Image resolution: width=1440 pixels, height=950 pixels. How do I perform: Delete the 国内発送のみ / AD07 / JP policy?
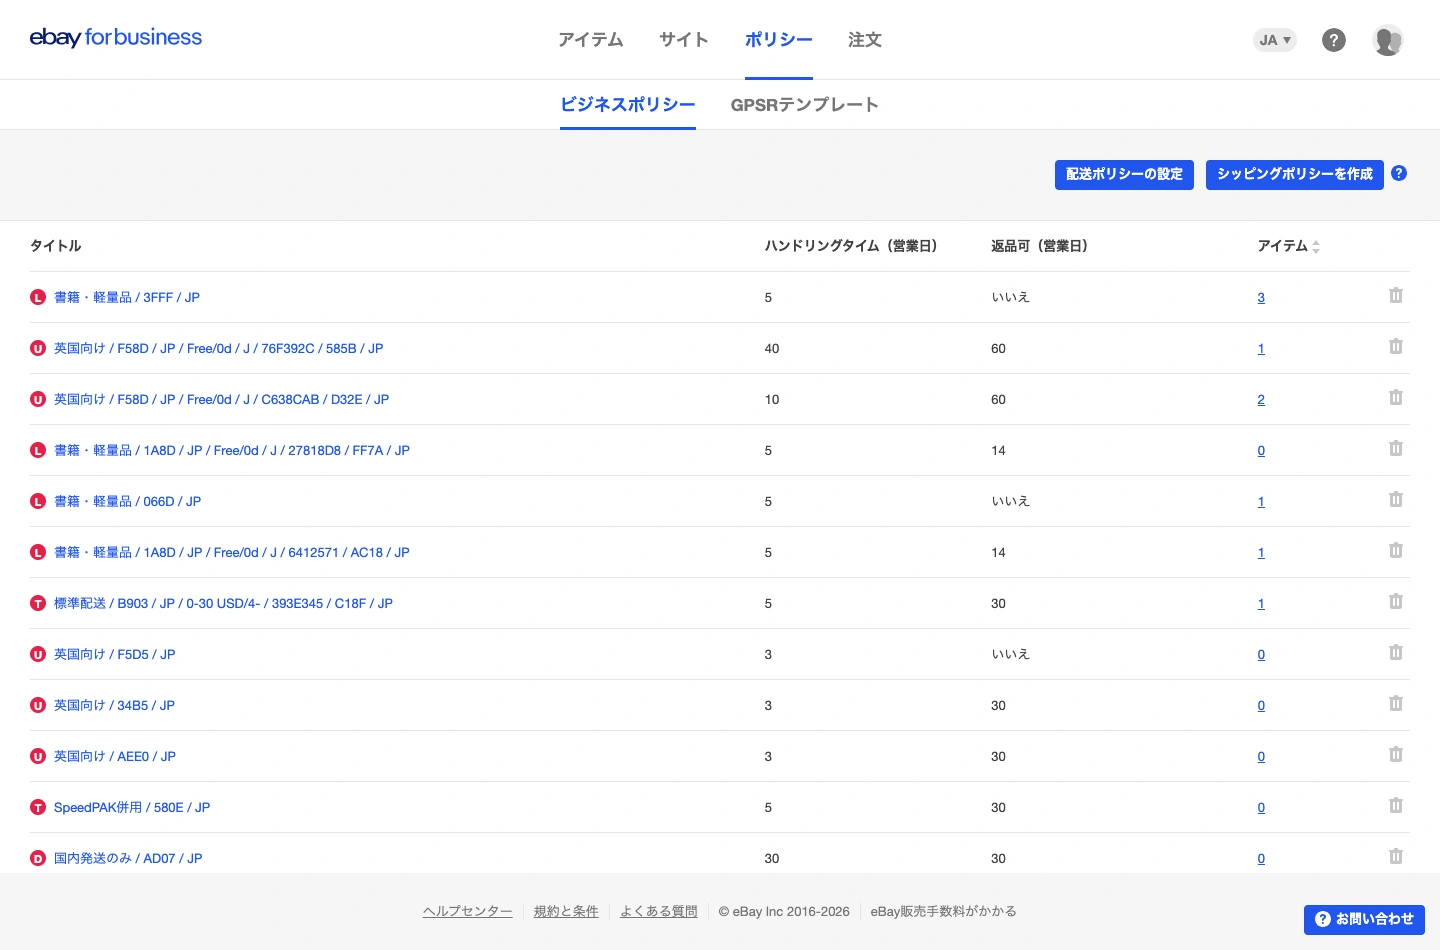(x=1396, y=857)
